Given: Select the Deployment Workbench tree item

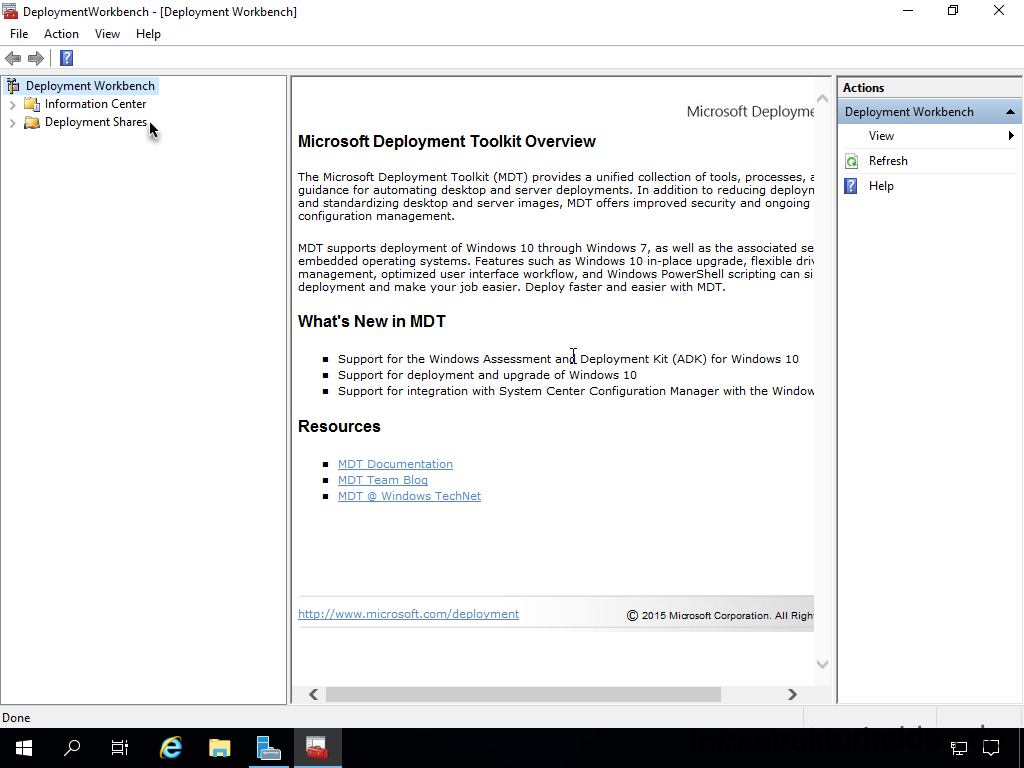Looking at the screenshot, I should pos(90,86).
